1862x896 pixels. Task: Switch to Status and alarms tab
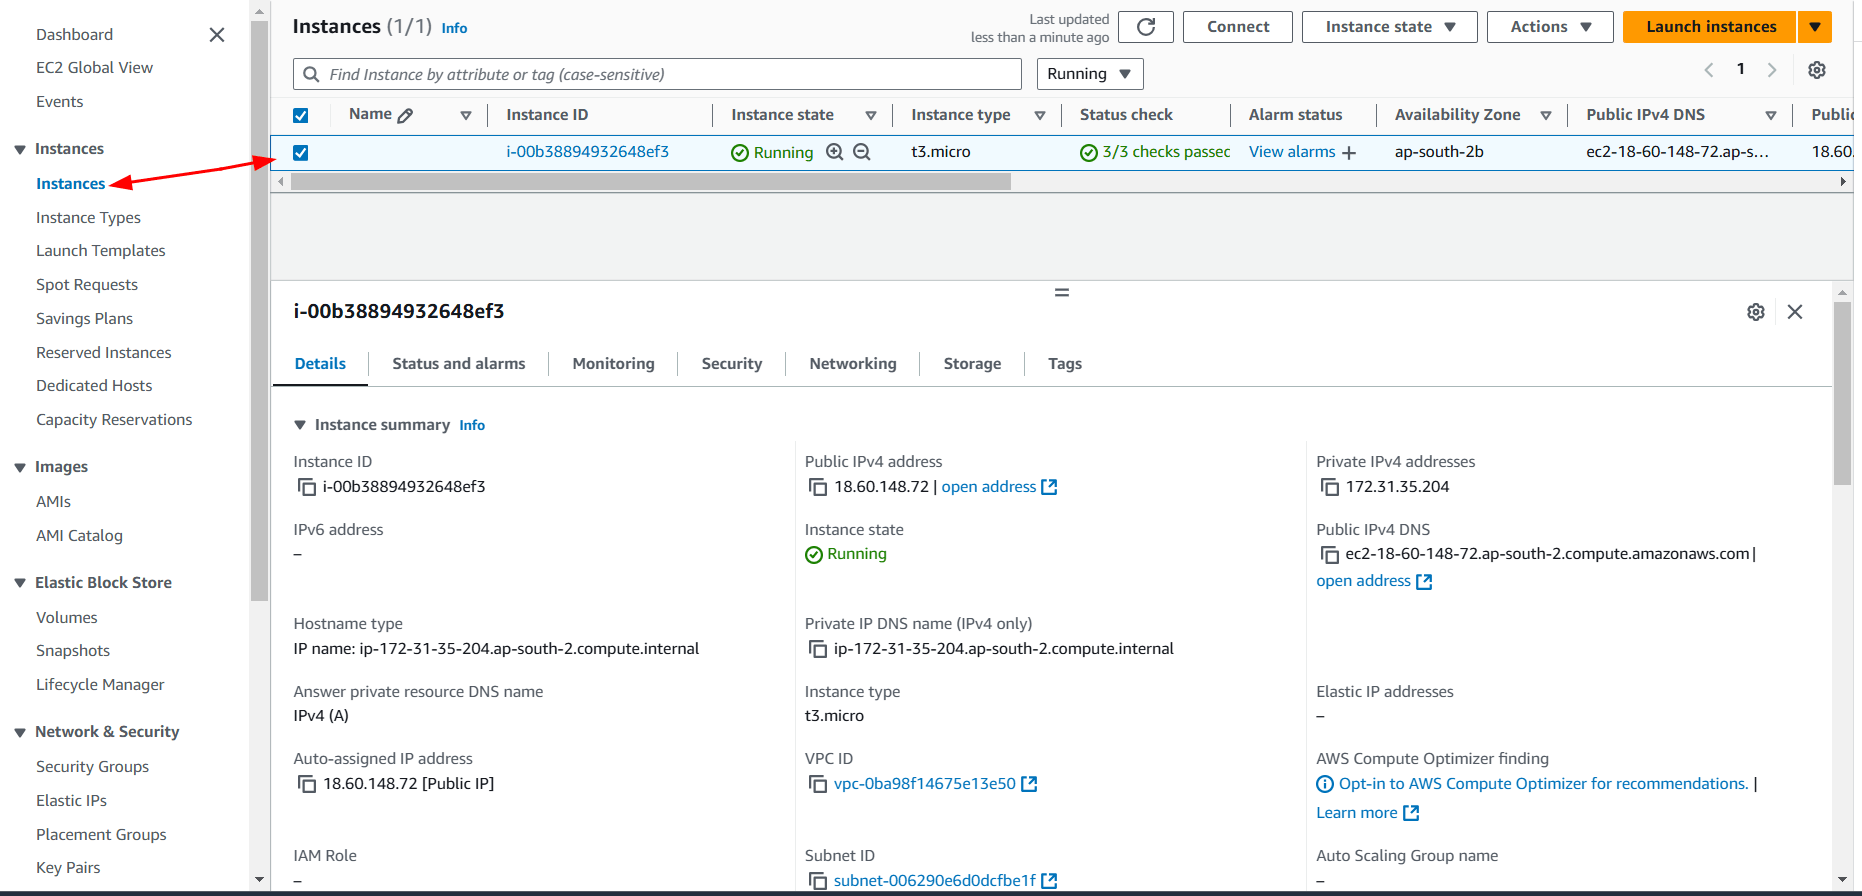tap(458, 364)
